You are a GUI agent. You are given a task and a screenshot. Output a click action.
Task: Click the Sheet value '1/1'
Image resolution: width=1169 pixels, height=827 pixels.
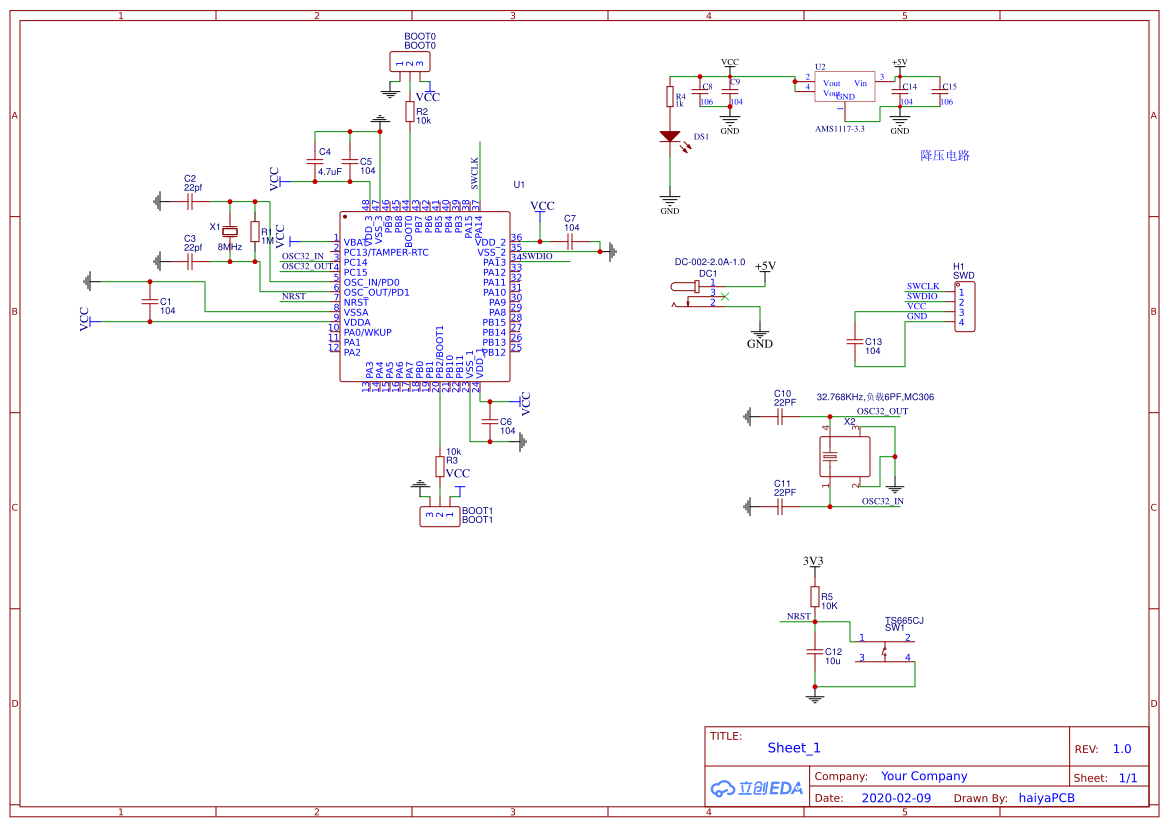coord(1128,778)
